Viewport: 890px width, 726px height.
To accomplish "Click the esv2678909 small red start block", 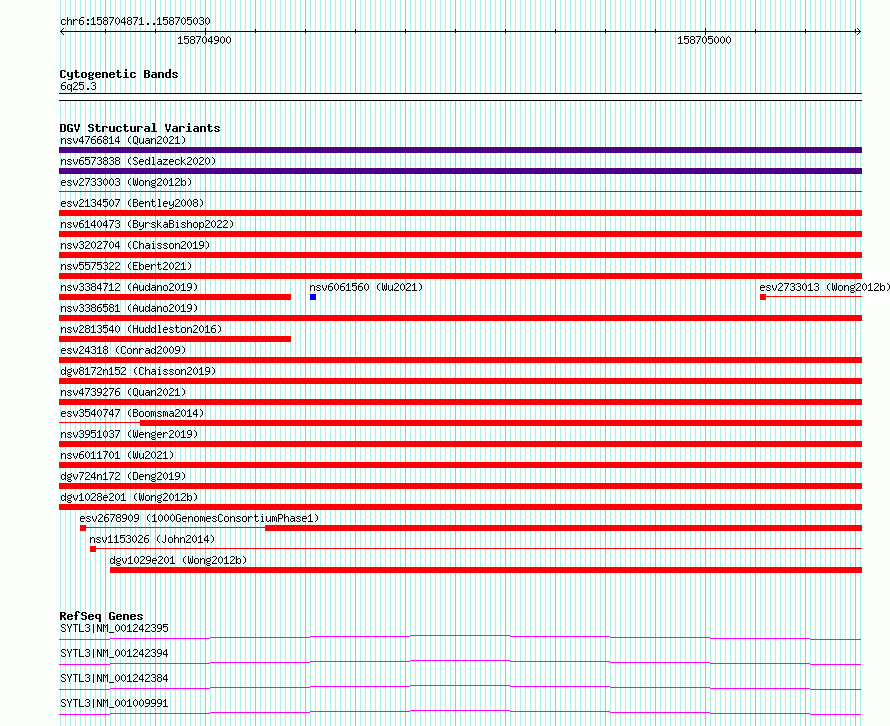I will coord(83,528).
